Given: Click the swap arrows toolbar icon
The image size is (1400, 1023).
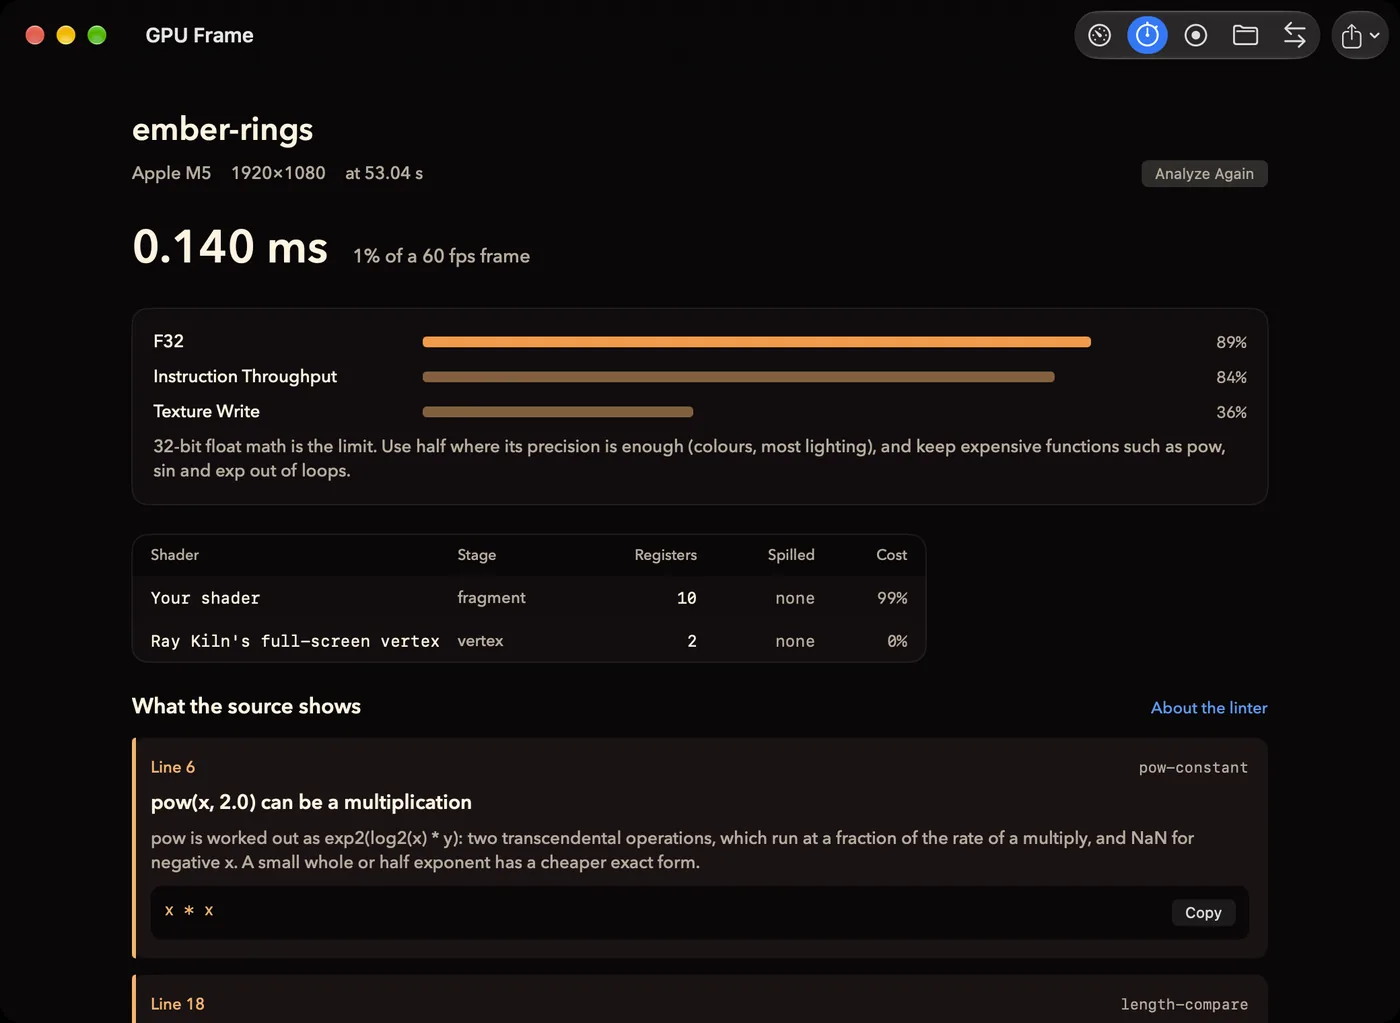Looking at the screenshot, I should [1294, 36].
